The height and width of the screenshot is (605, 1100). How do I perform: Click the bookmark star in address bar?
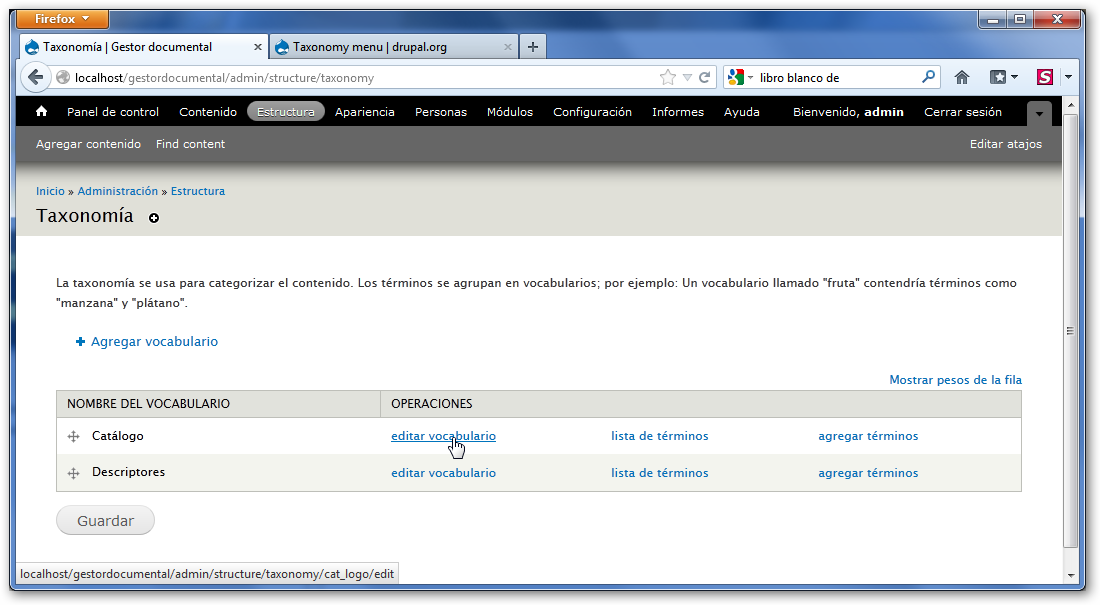tap(667, 77)
